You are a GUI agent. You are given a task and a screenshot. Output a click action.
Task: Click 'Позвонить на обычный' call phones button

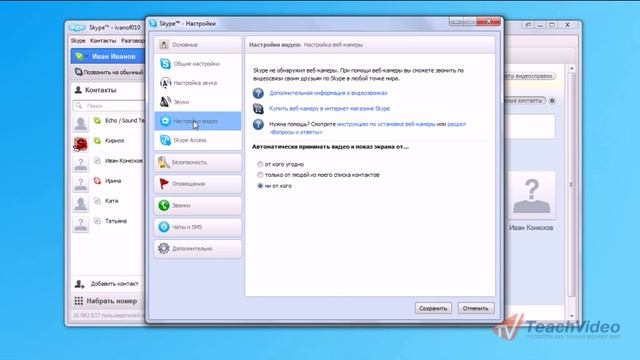(x=109, y=72)
